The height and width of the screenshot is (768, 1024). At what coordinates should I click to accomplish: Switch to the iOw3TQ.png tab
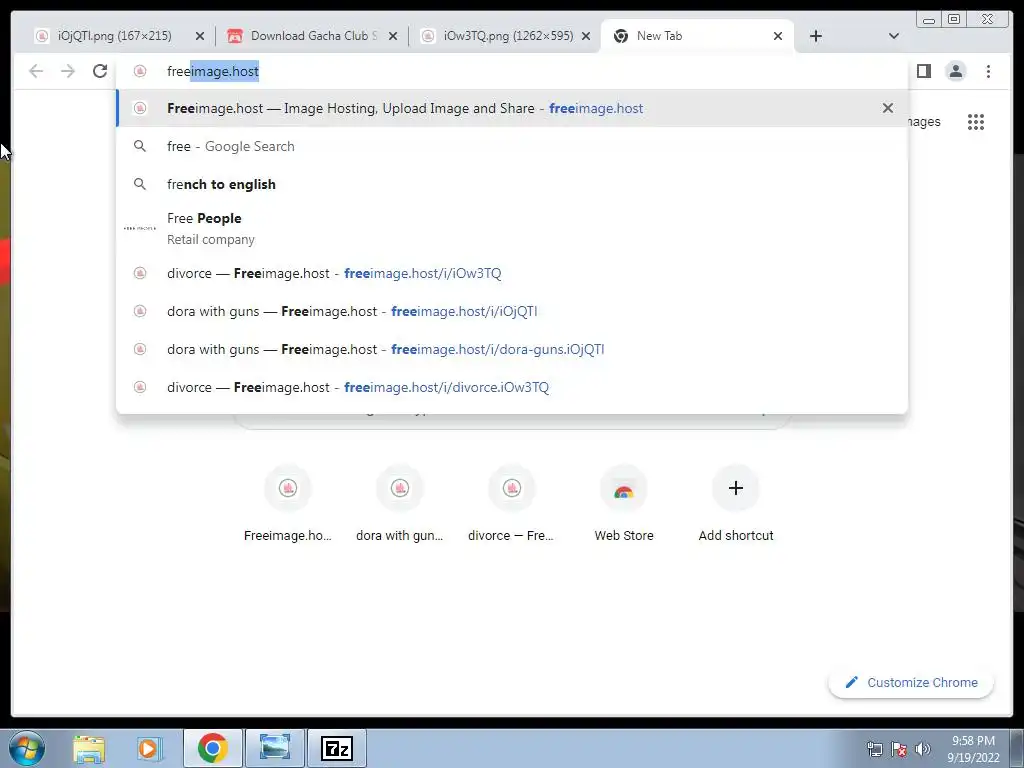click(x=507, y=36)
